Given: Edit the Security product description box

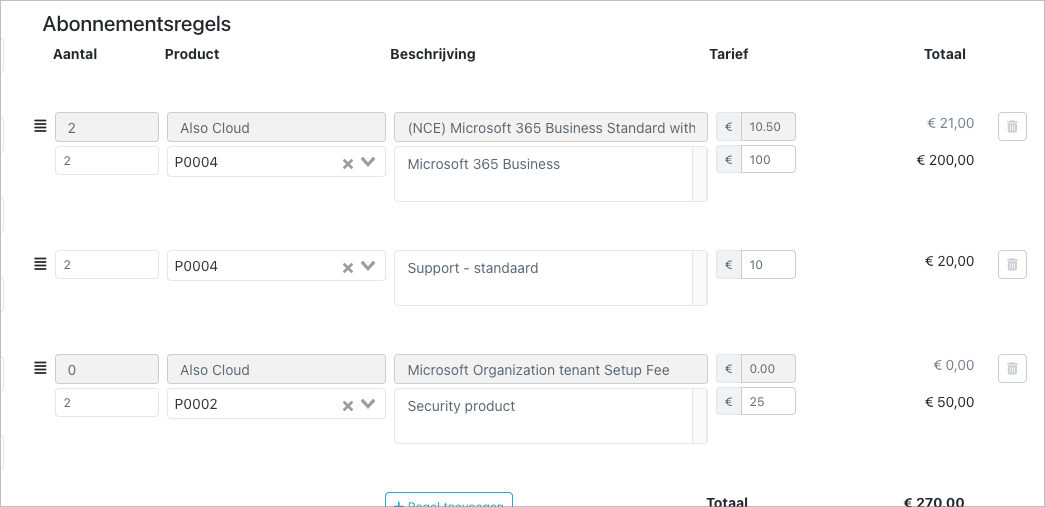Looking at the screenshot, I should coord(550,416).
